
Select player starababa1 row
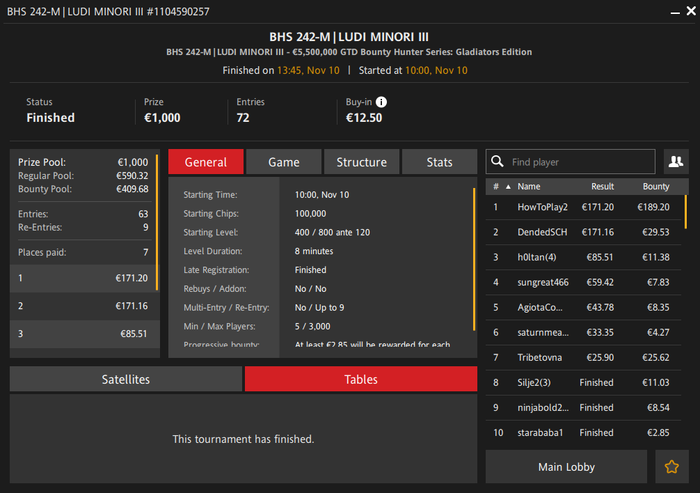[x=583, y=432]
